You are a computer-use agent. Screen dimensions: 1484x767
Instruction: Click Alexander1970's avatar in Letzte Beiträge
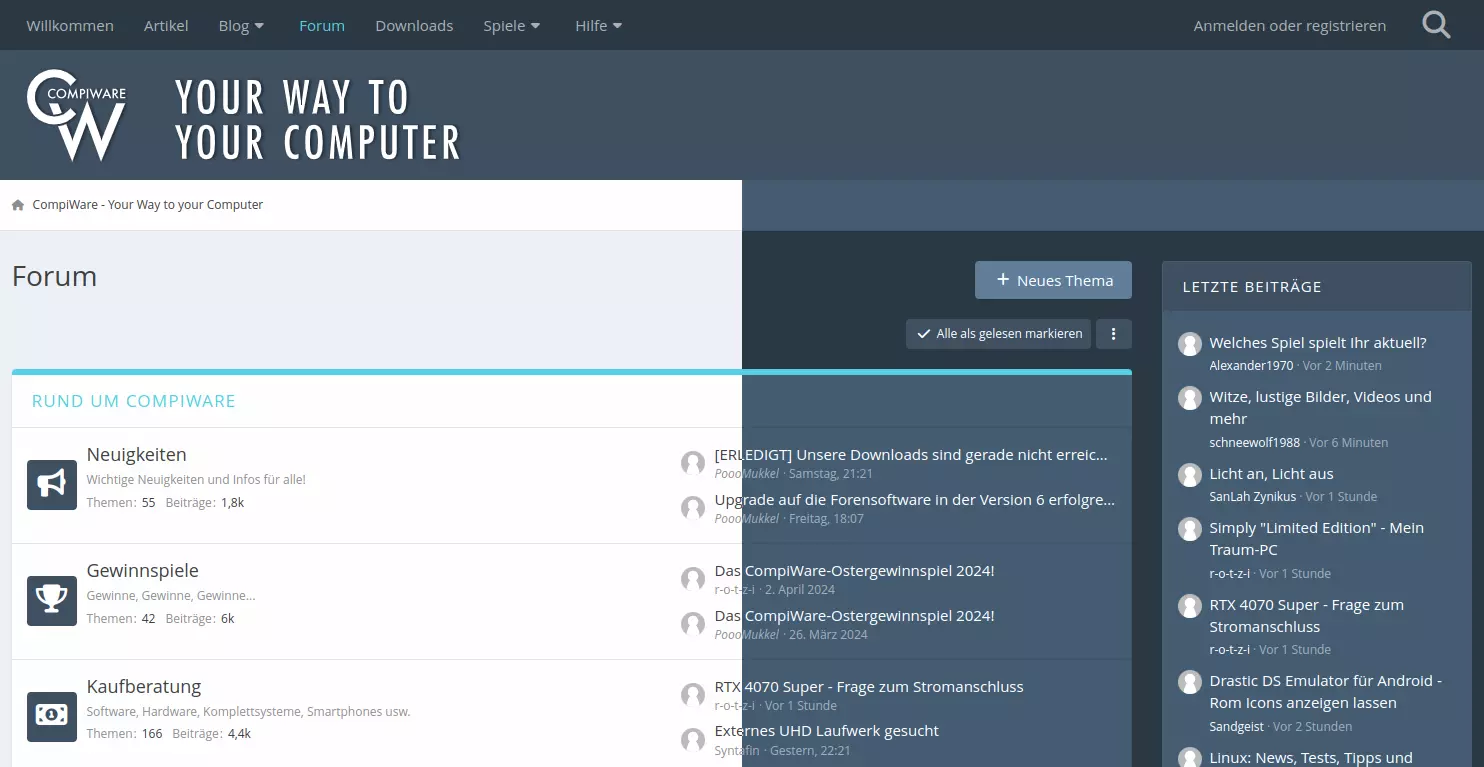click(1190, 344)
